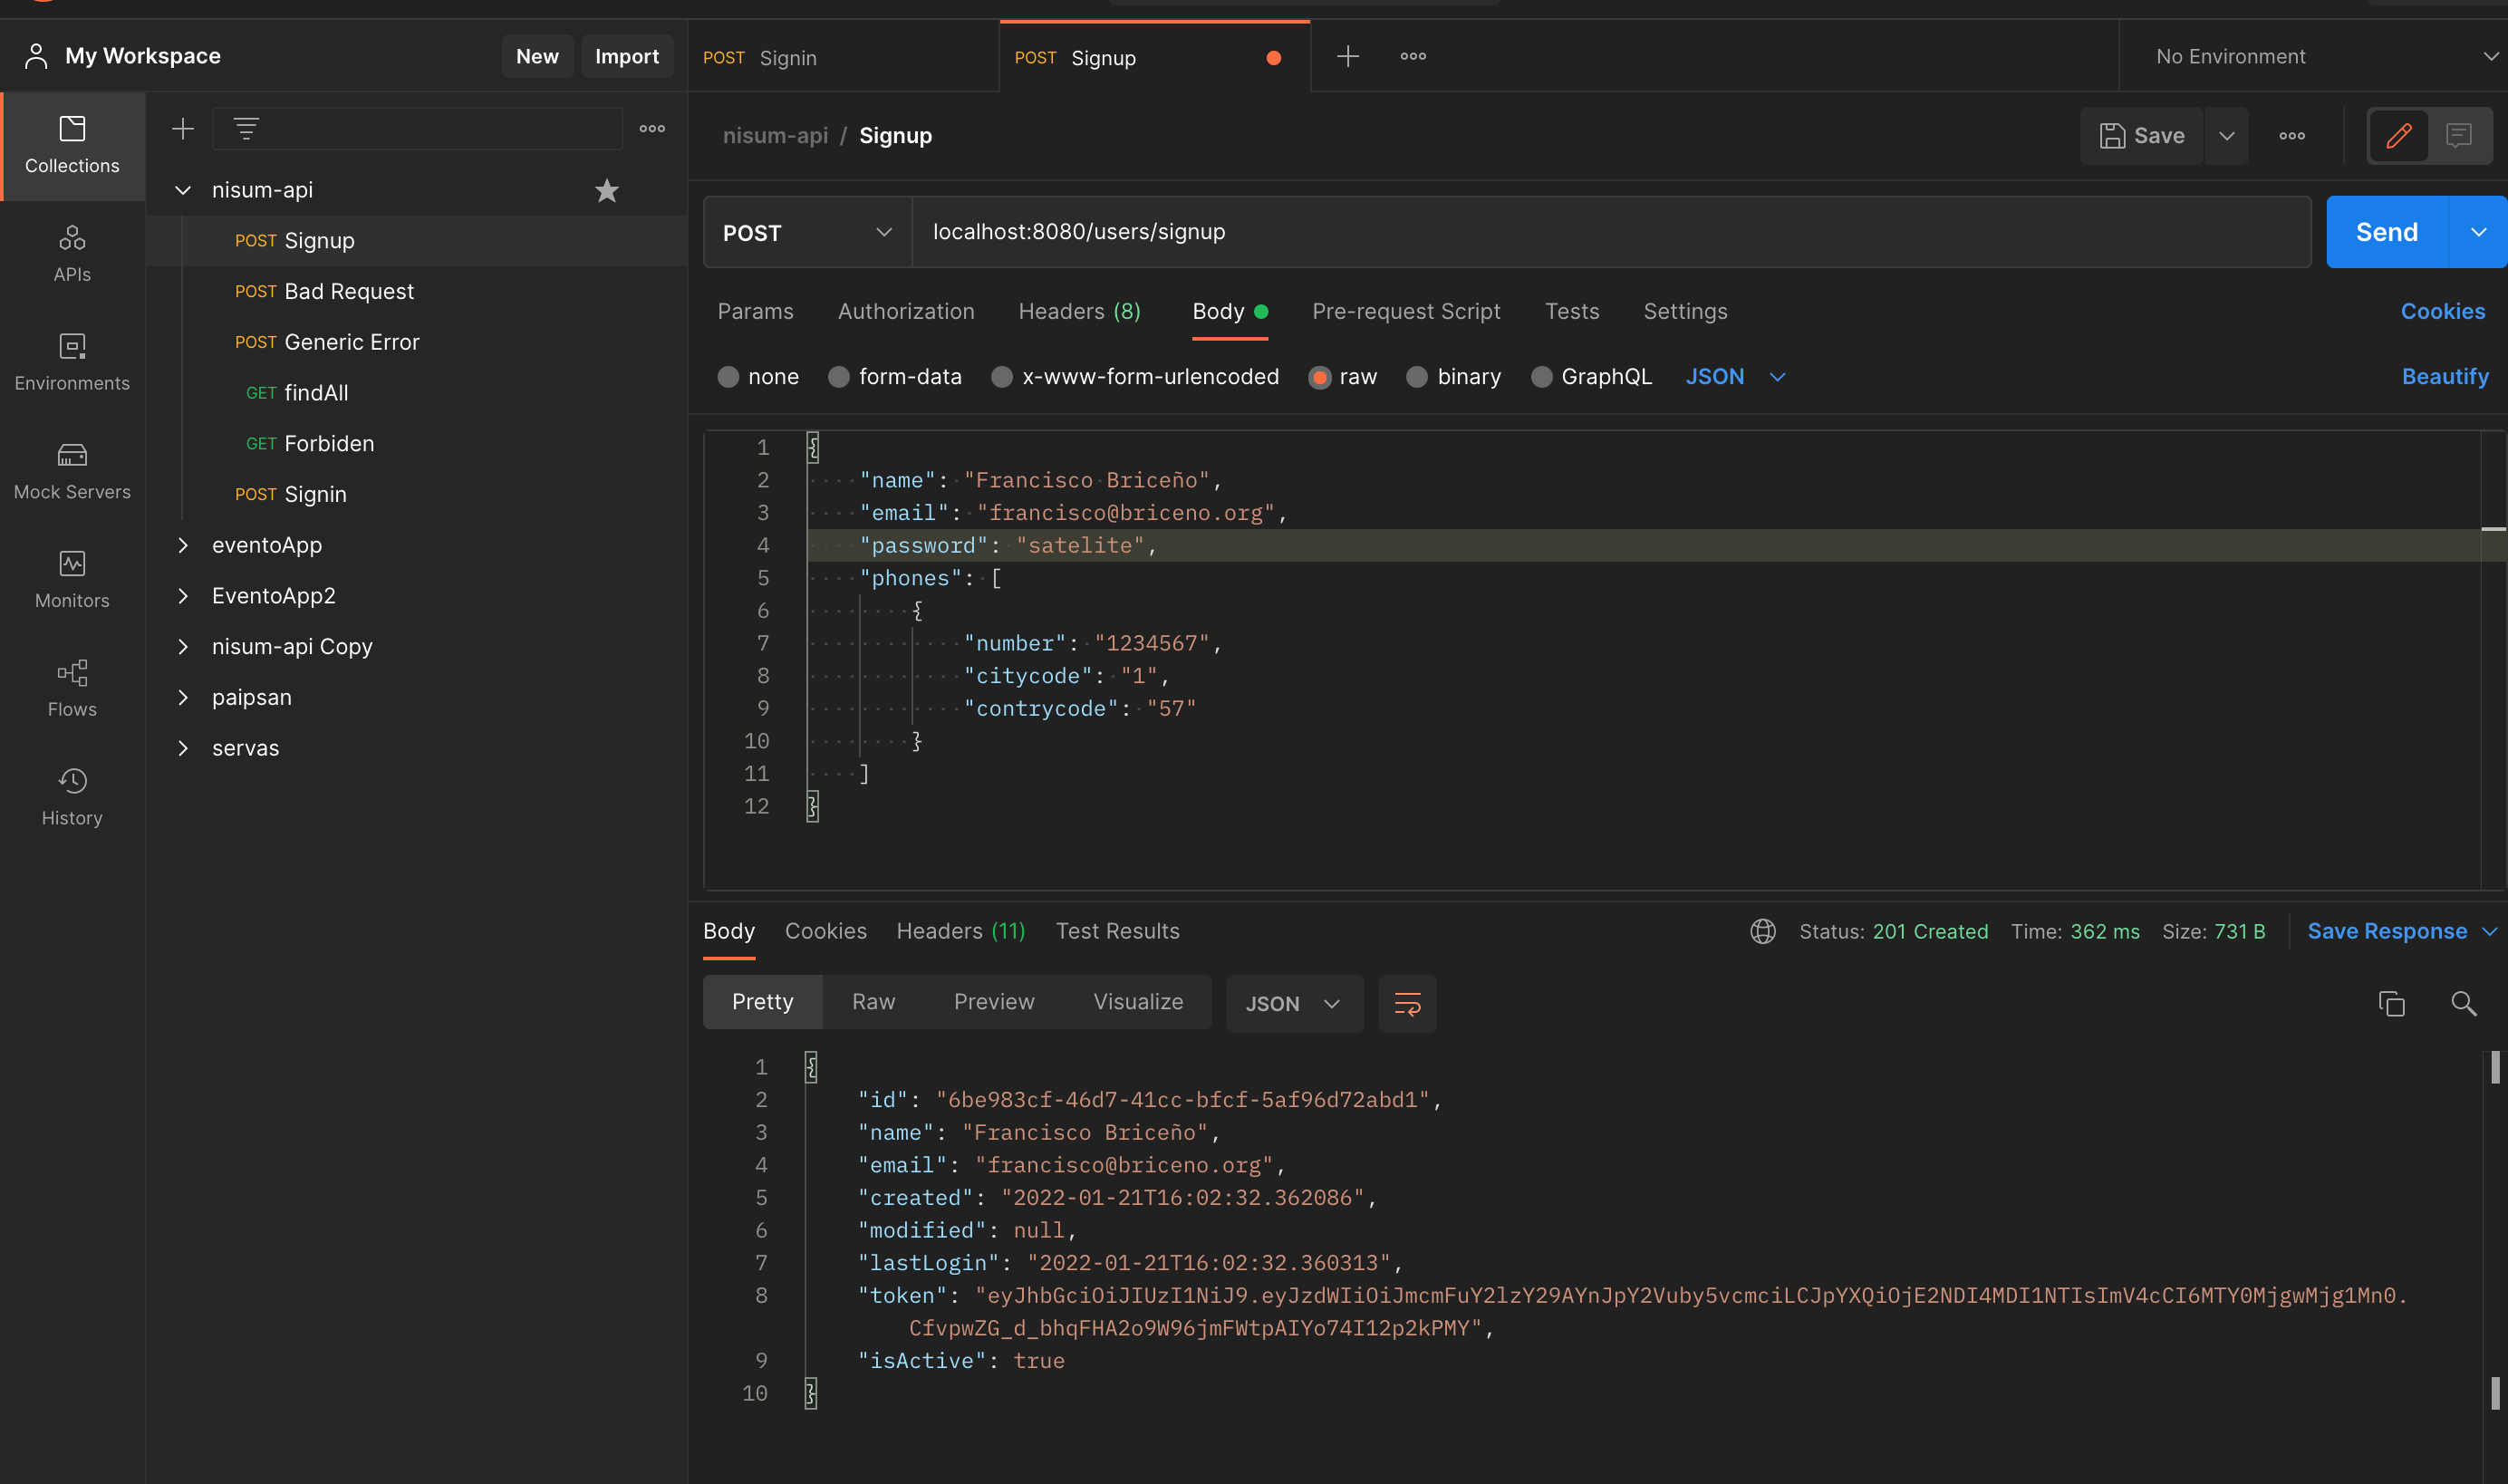Screen dimensions: 2508x1484
Task: Toggle line wrapping in the response viewer
Action: point(1407,1003)
